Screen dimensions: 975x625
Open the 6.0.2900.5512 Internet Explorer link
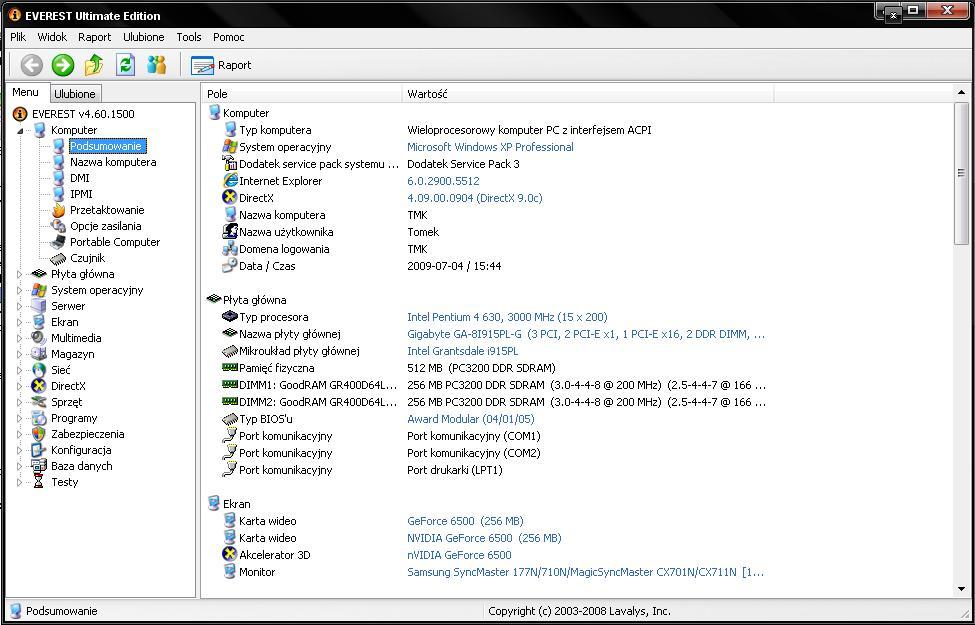point(443,181)
